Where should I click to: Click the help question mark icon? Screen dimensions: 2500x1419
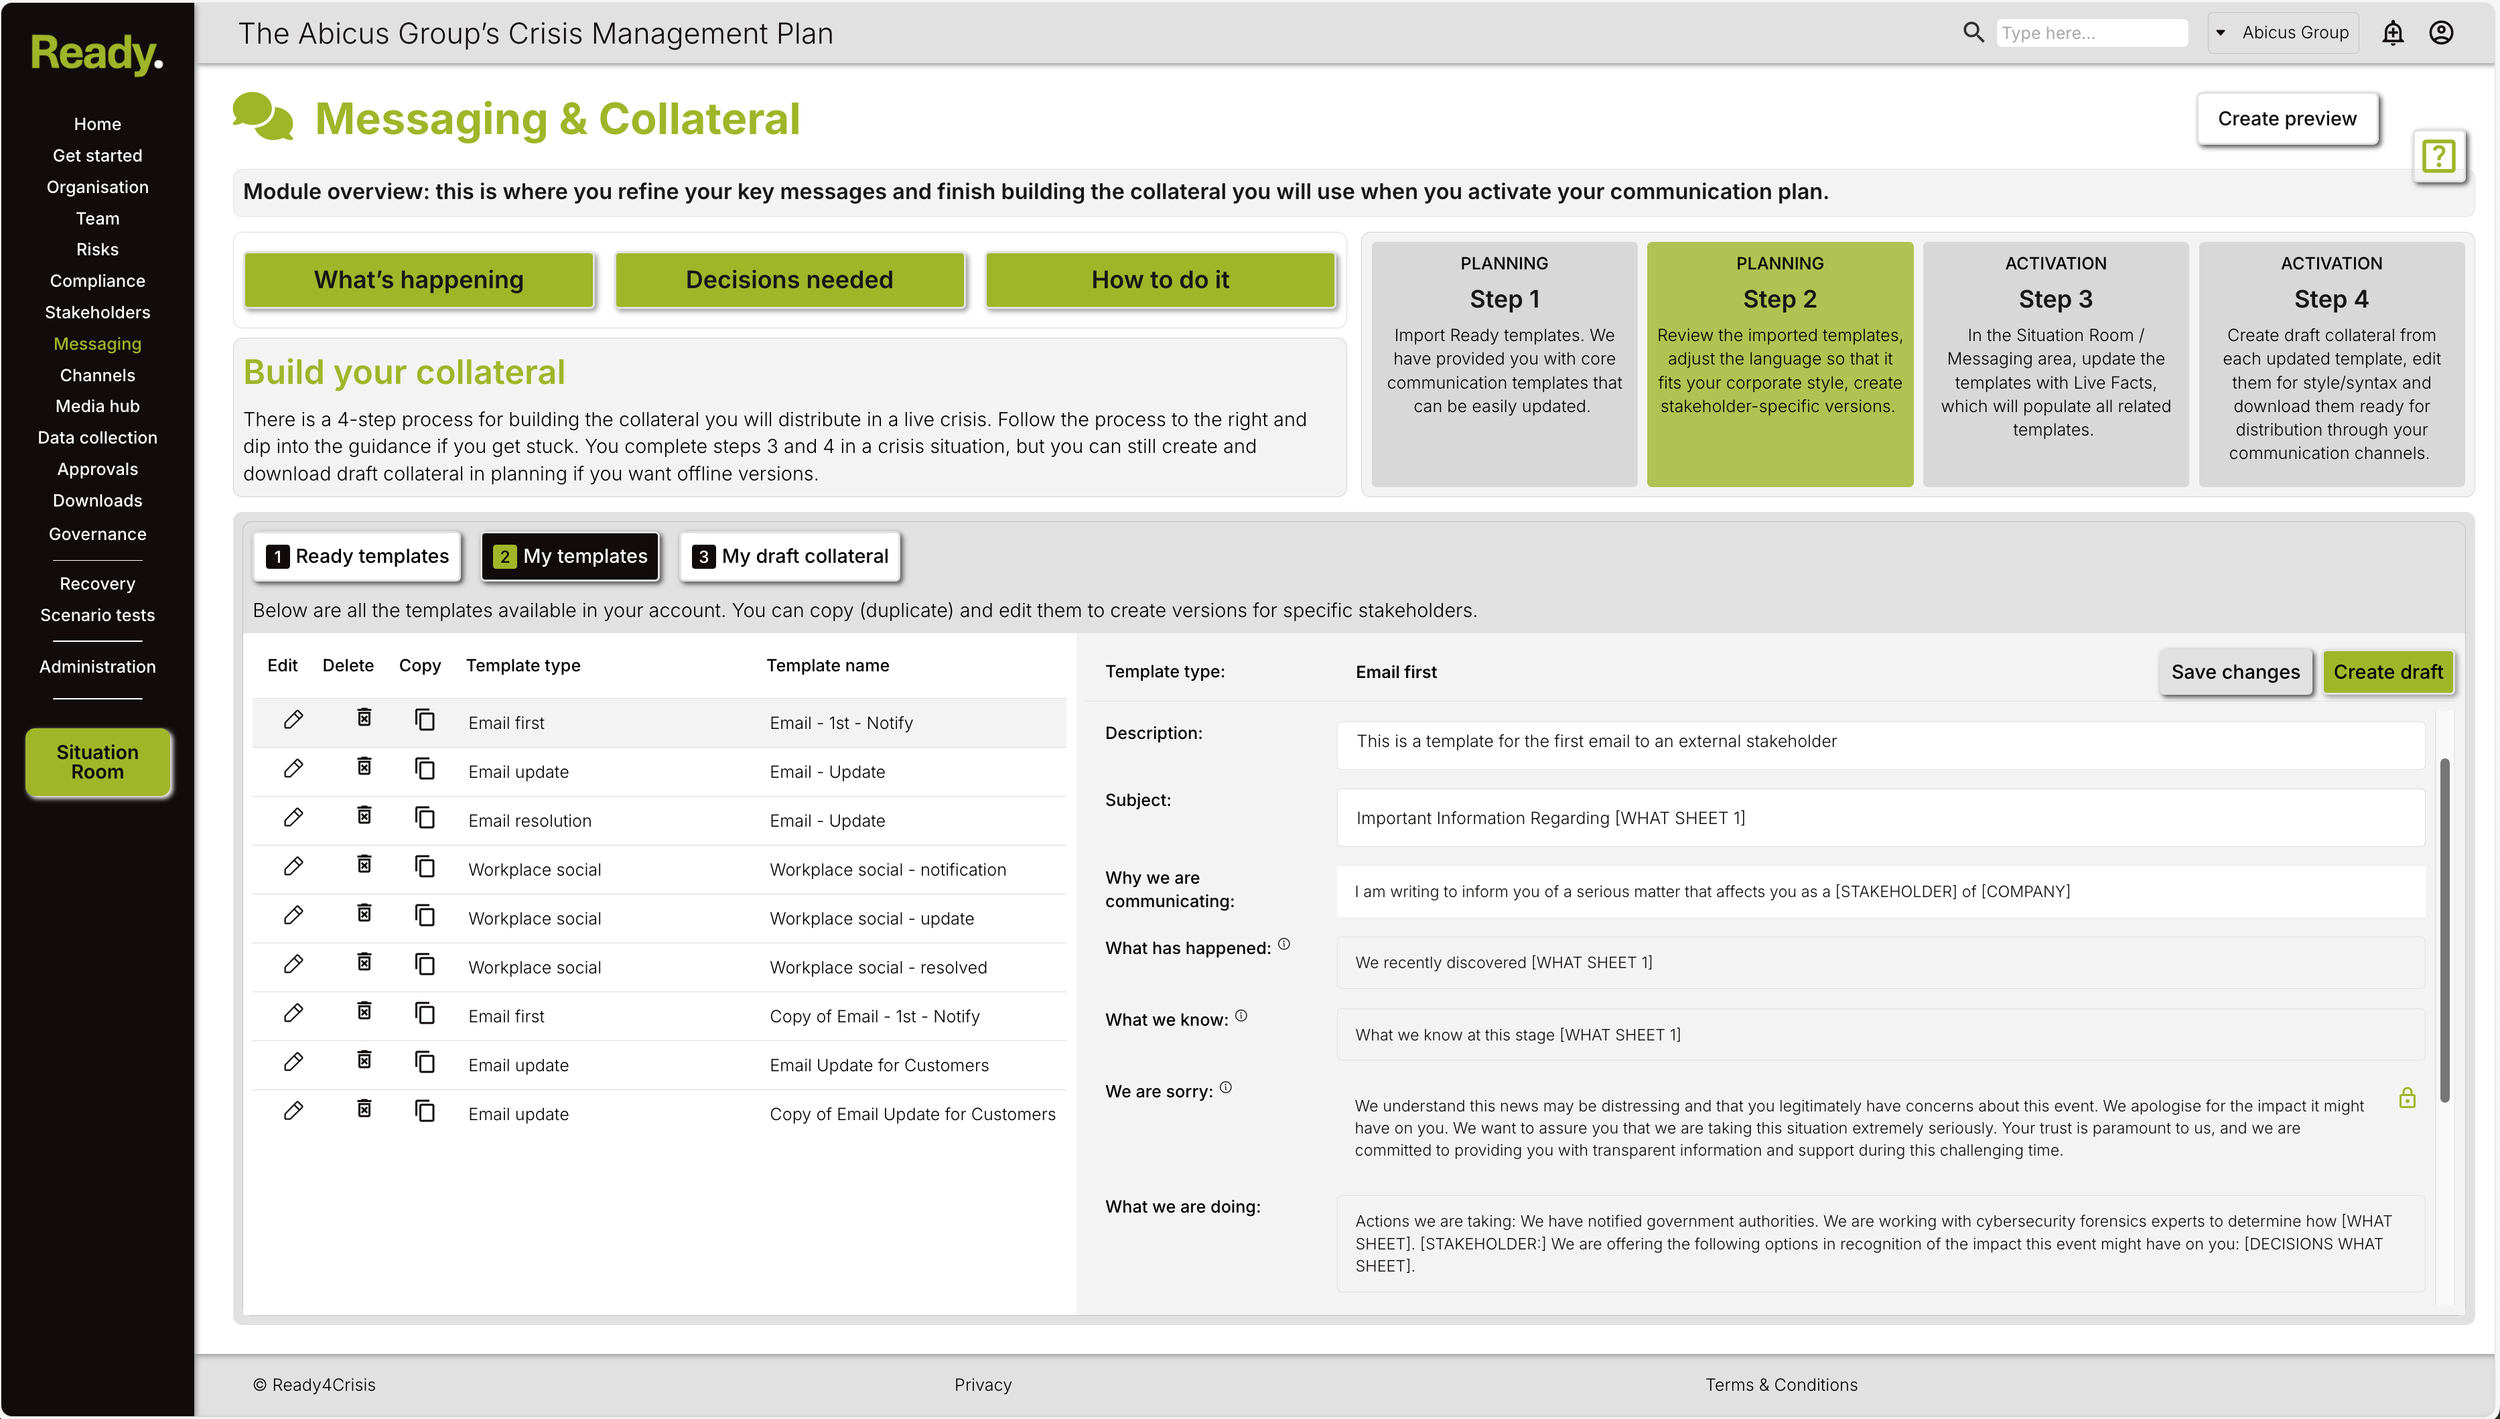tap(2438, 156)
